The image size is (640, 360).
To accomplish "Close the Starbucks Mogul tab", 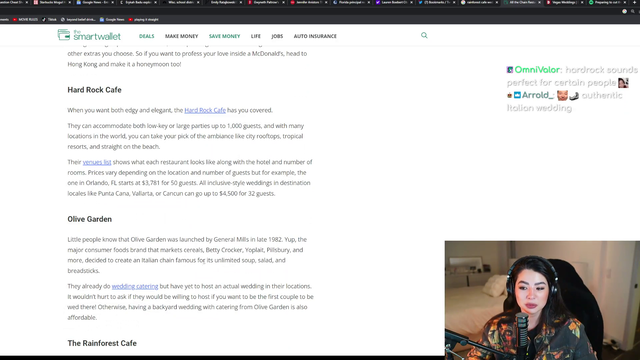I will coord(70,2).
